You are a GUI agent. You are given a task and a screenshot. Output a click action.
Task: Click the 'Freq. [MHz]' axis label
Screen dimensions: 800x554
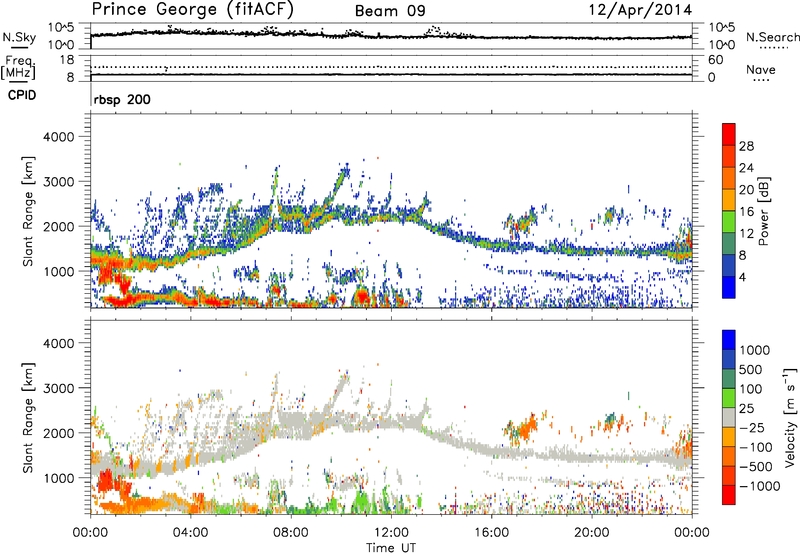coord(18,67)
